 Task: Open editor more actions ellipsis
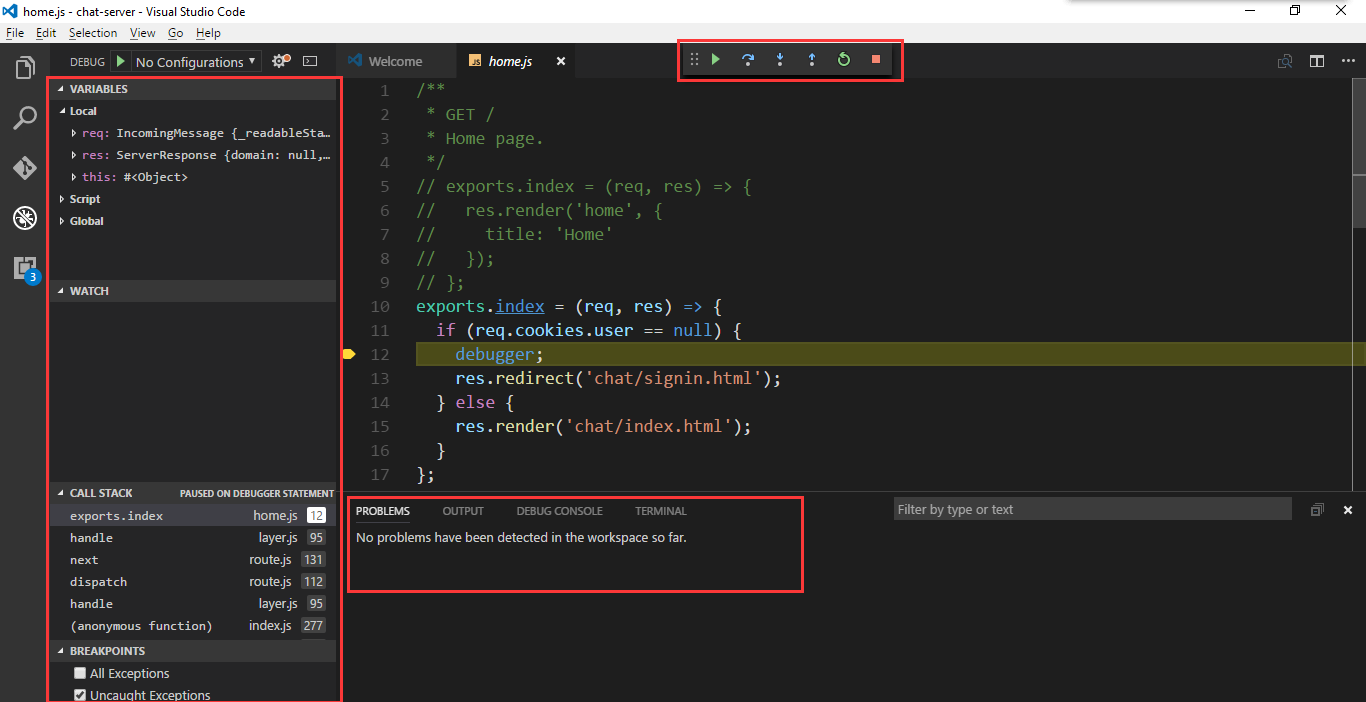(x=1347, y=61)
